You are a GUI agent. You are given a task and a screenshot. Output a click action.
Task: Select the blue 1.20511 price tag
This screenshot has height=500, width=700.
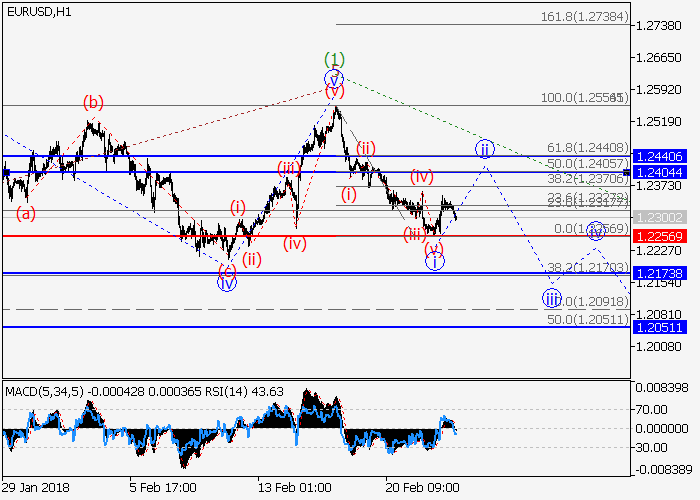659,327
